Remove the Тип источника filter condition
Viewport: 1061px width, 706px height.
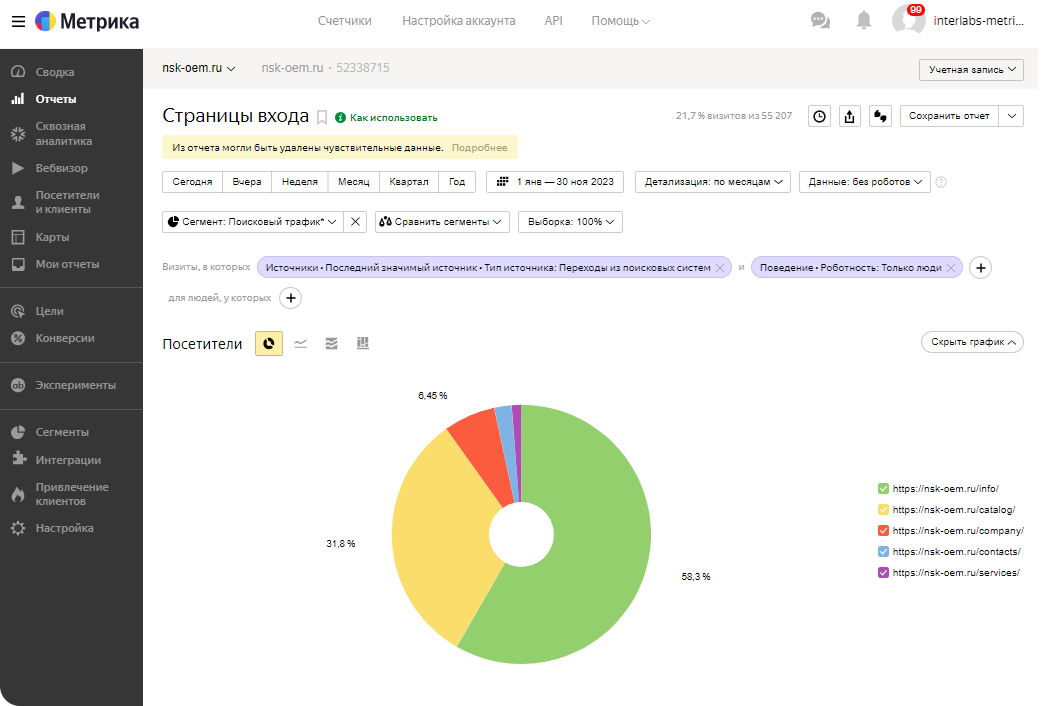tap(720, 268)
